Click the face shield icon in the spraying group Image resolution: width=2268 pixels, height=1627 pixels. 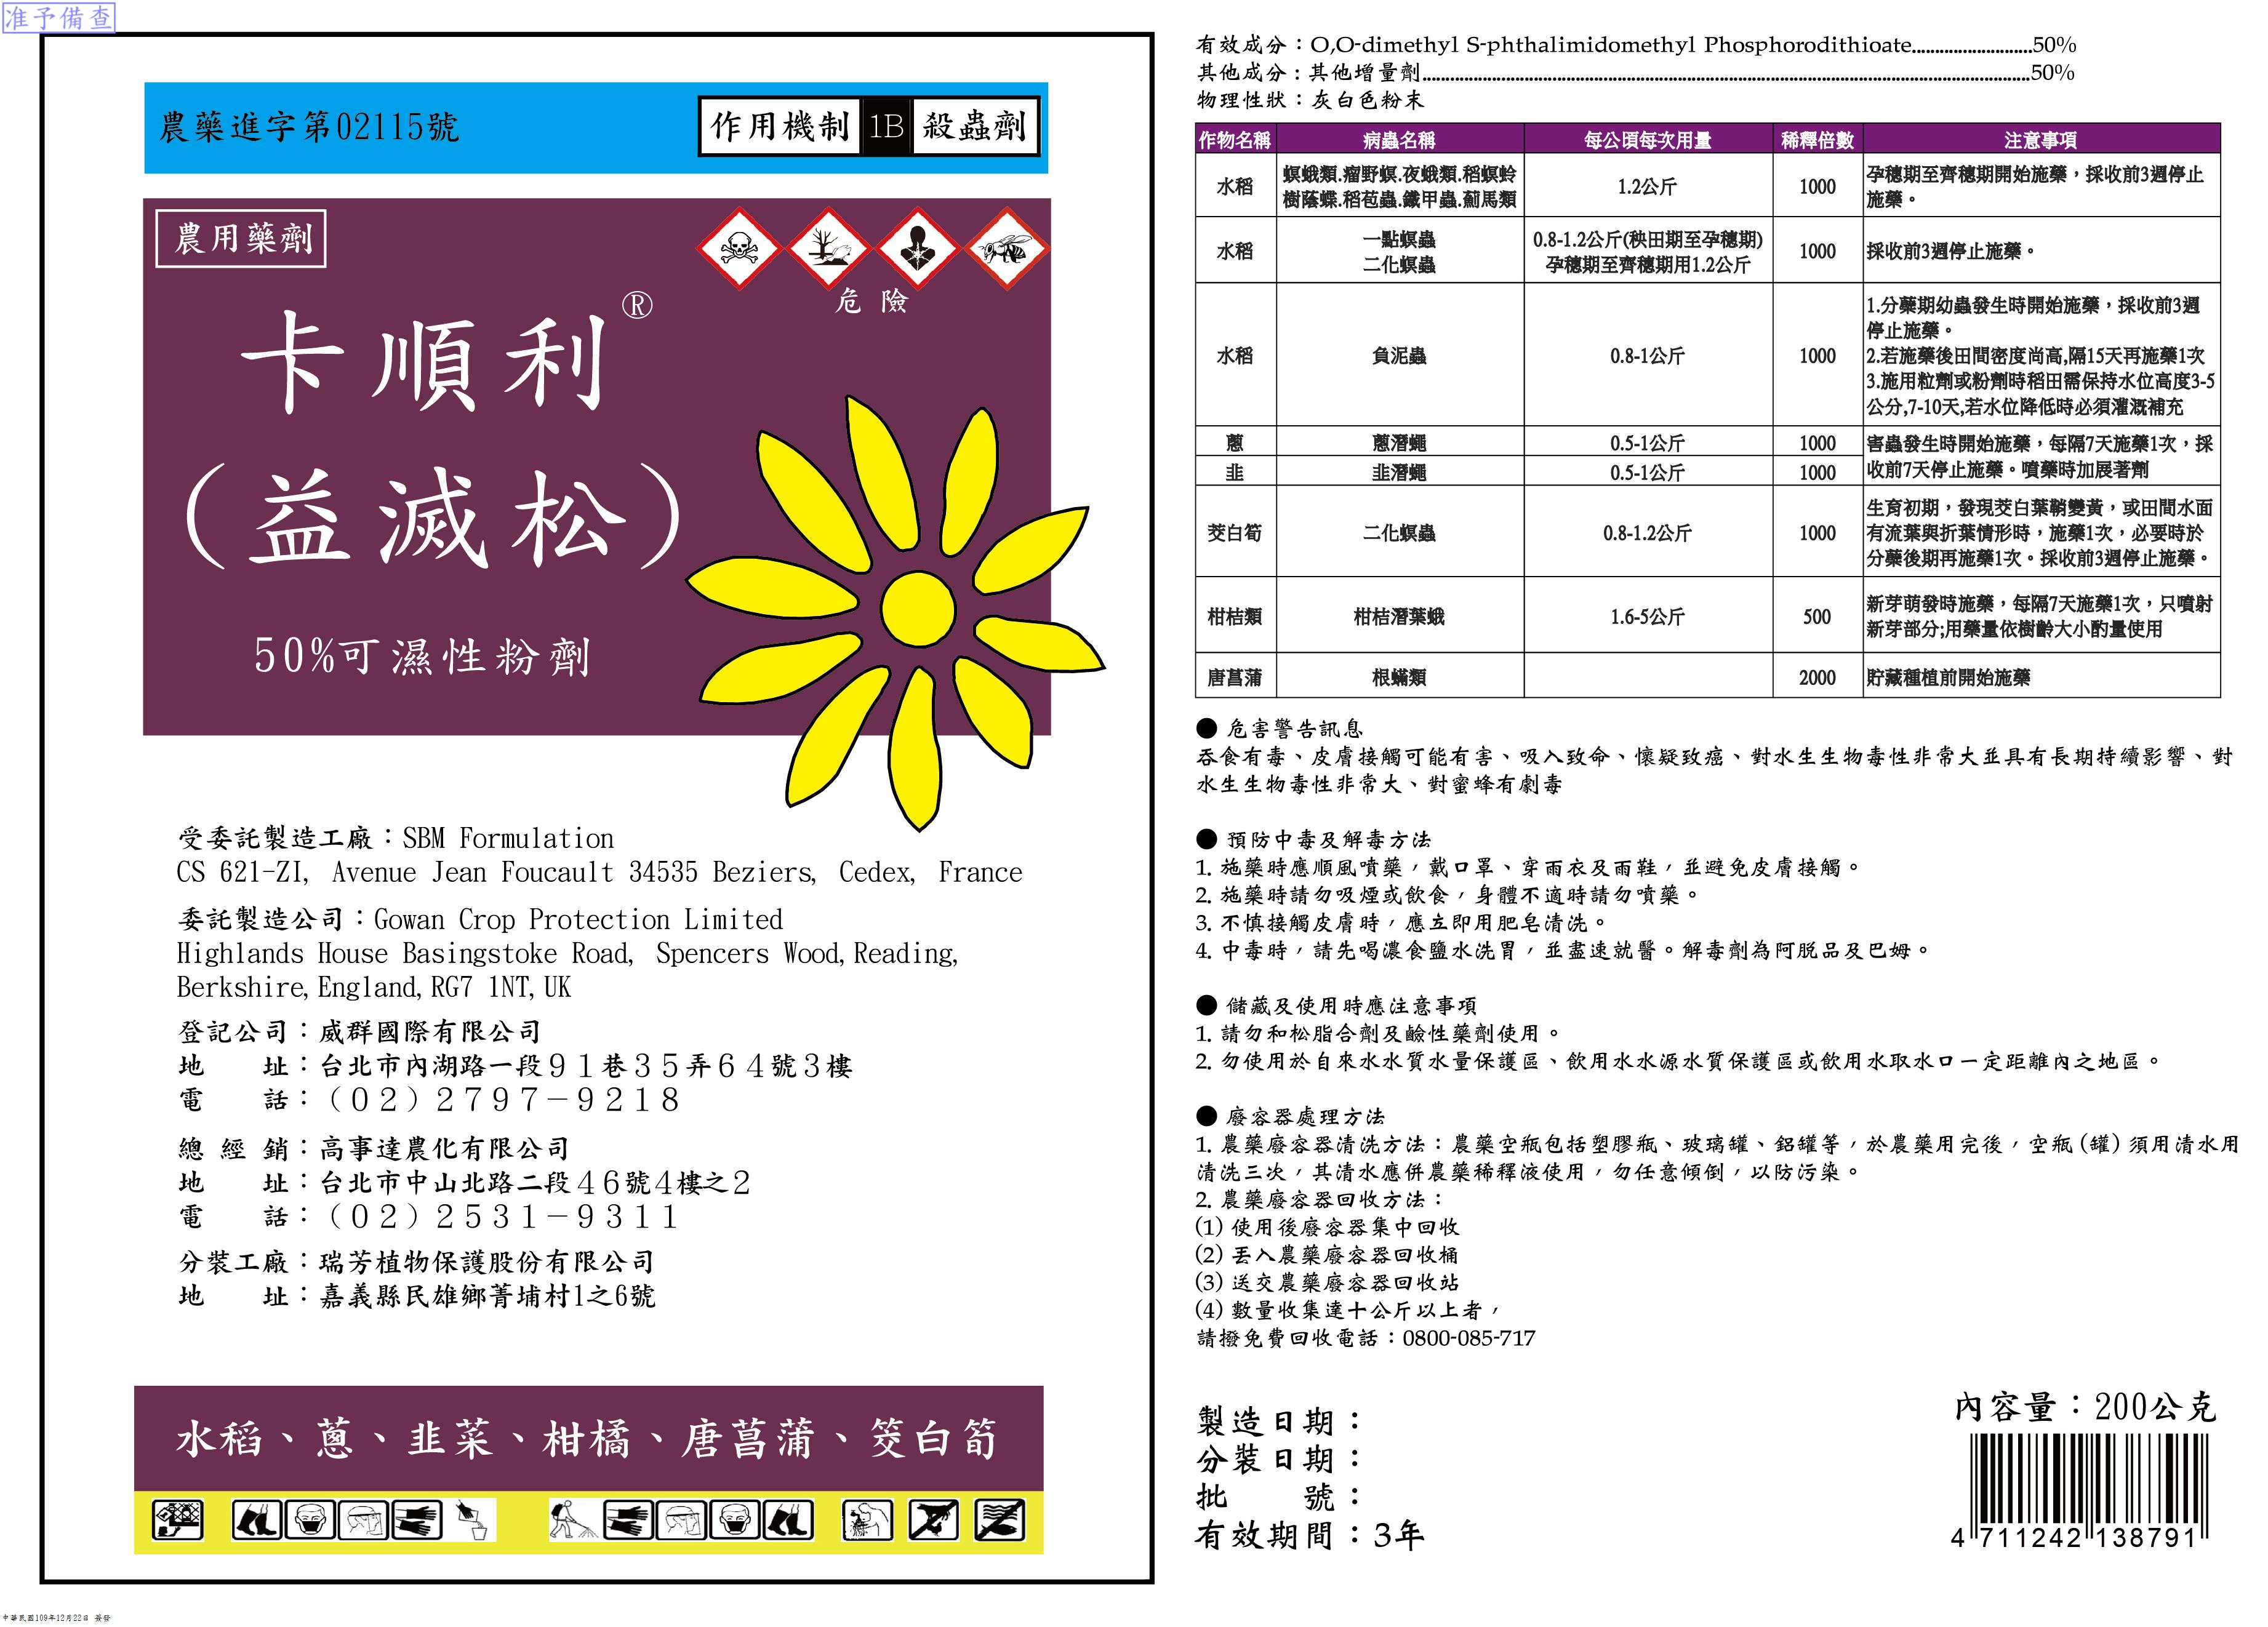click(x=681, y=1520)
